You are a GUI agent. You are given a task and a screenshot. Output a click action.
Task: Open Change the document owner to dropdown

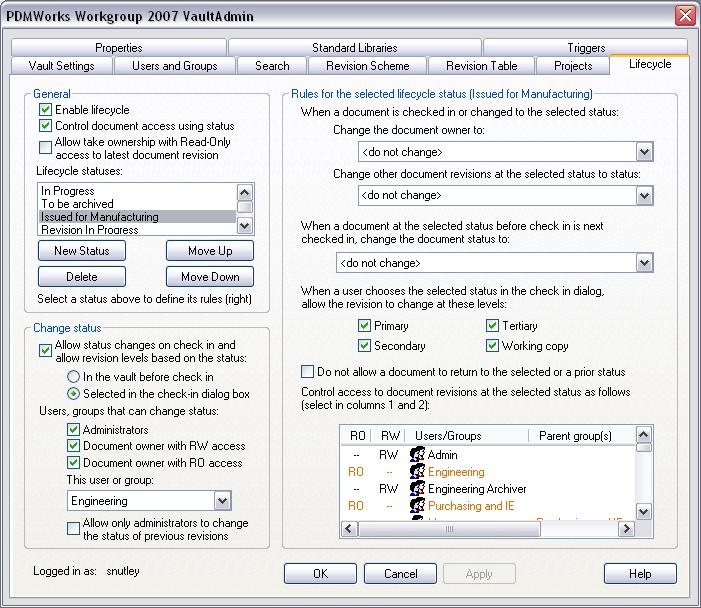[x=644, y=152]
